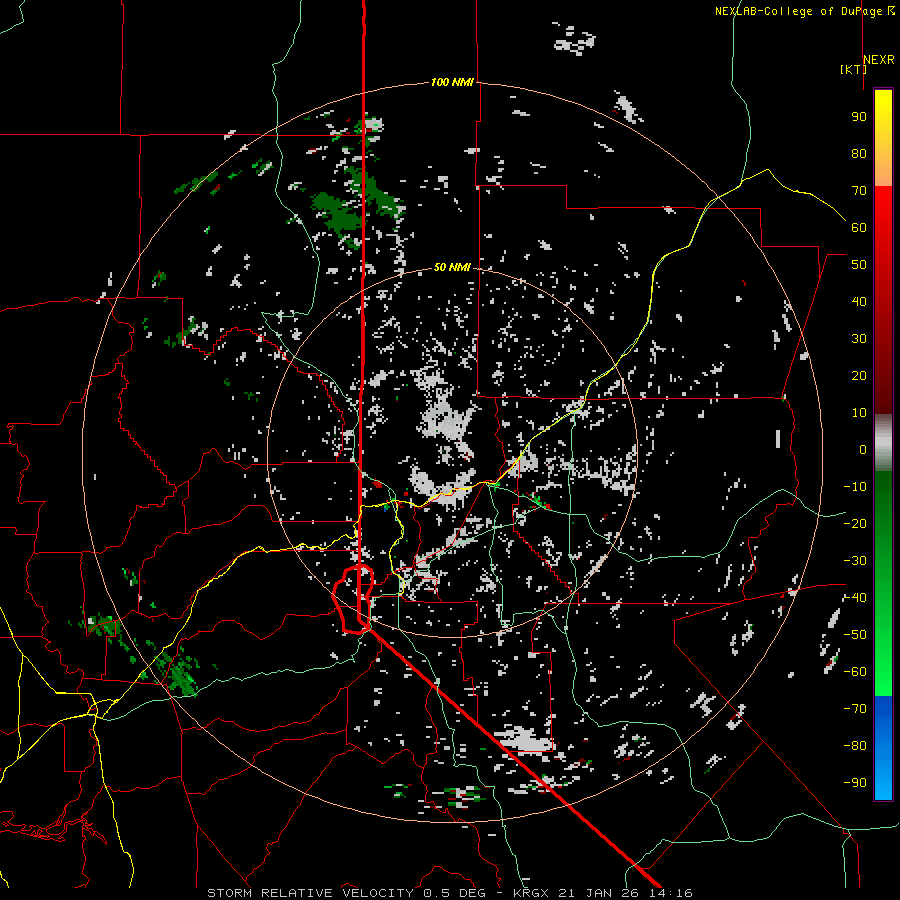Viewport: 900px width, 900px height.
Task: Pick the gray near-zero color bar segment
Action: (883, 443)
